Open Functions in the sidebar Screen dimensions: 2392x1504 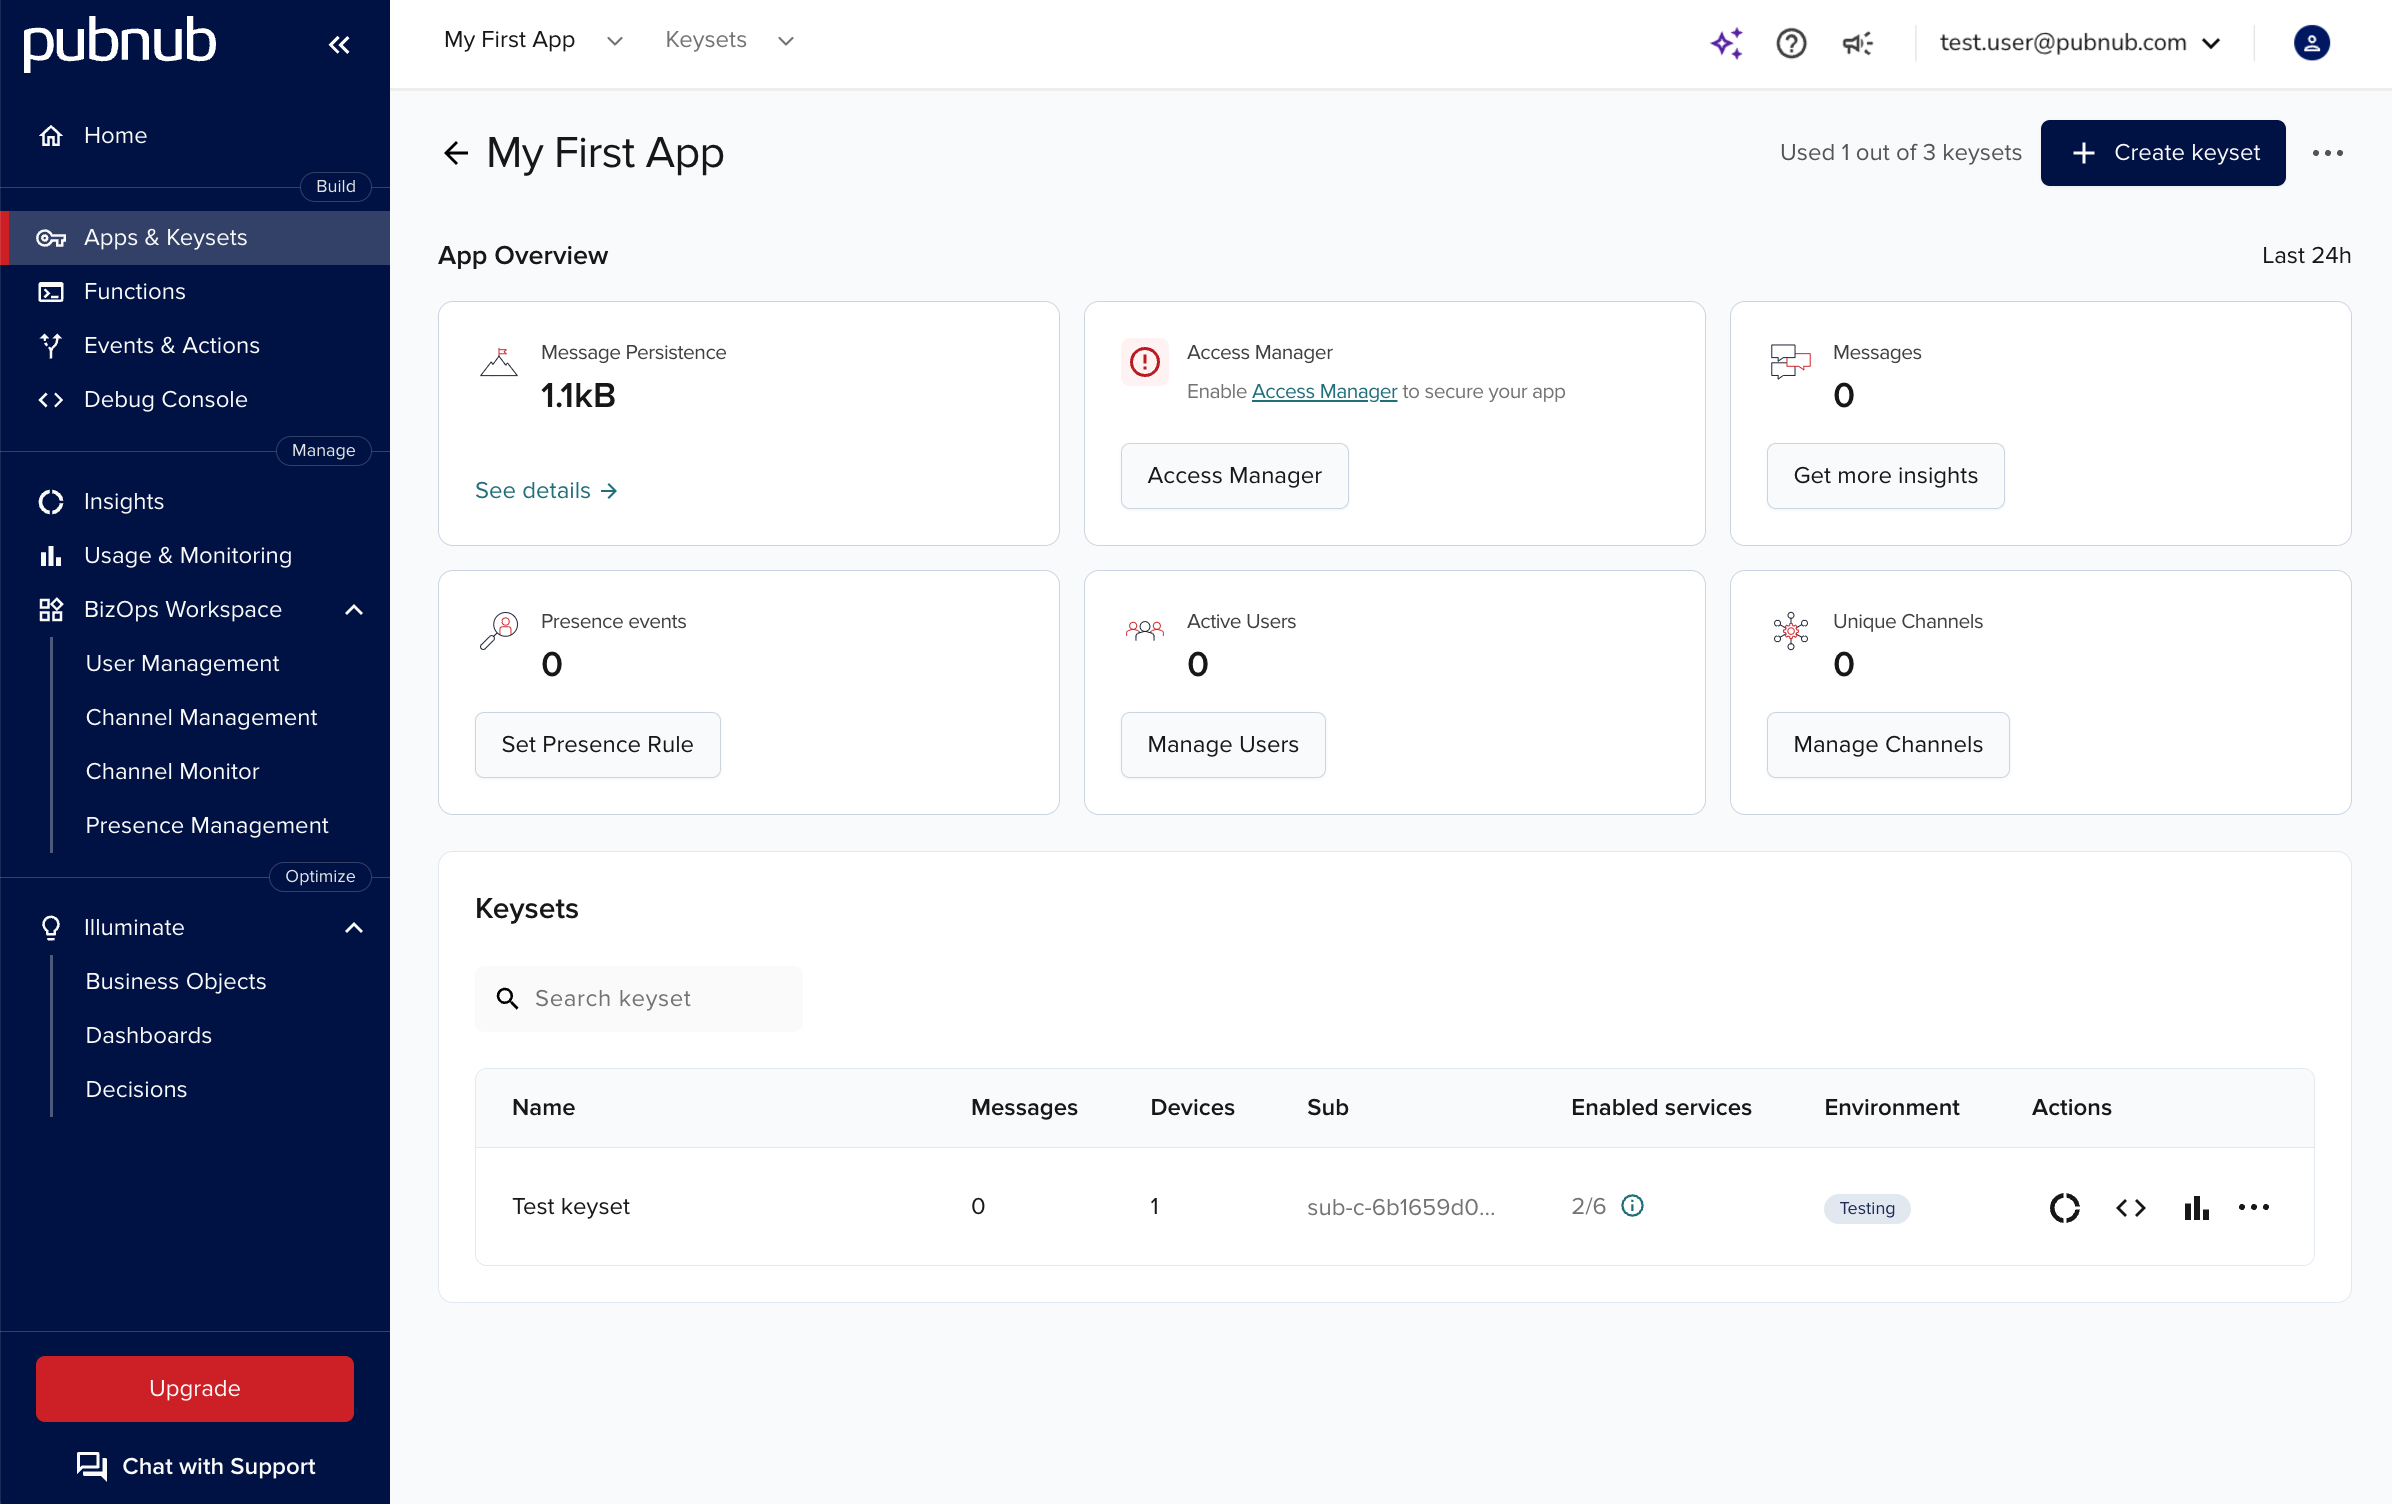point(134,291)
